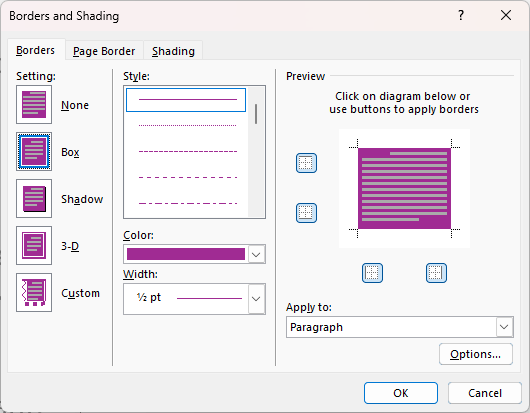Click the None setting label
This screenshot has width=530, height=413.
pos(75,105)
